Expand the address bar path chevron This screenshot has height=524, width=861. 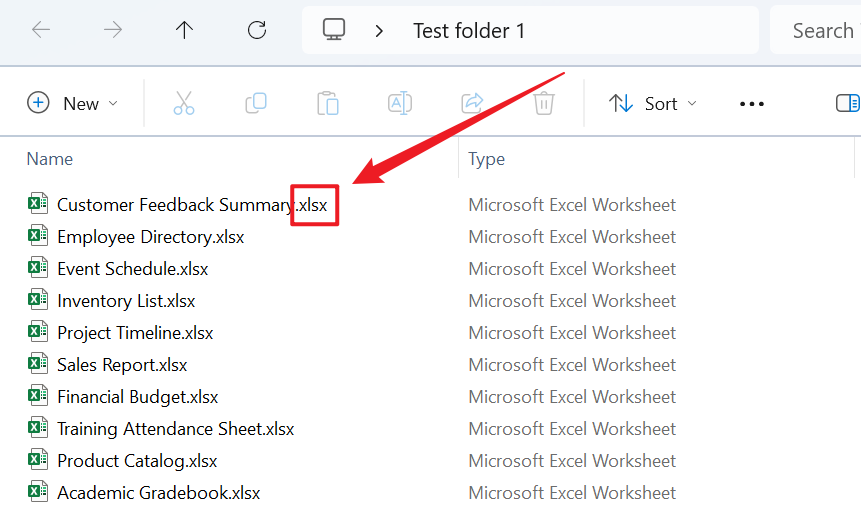379,31
